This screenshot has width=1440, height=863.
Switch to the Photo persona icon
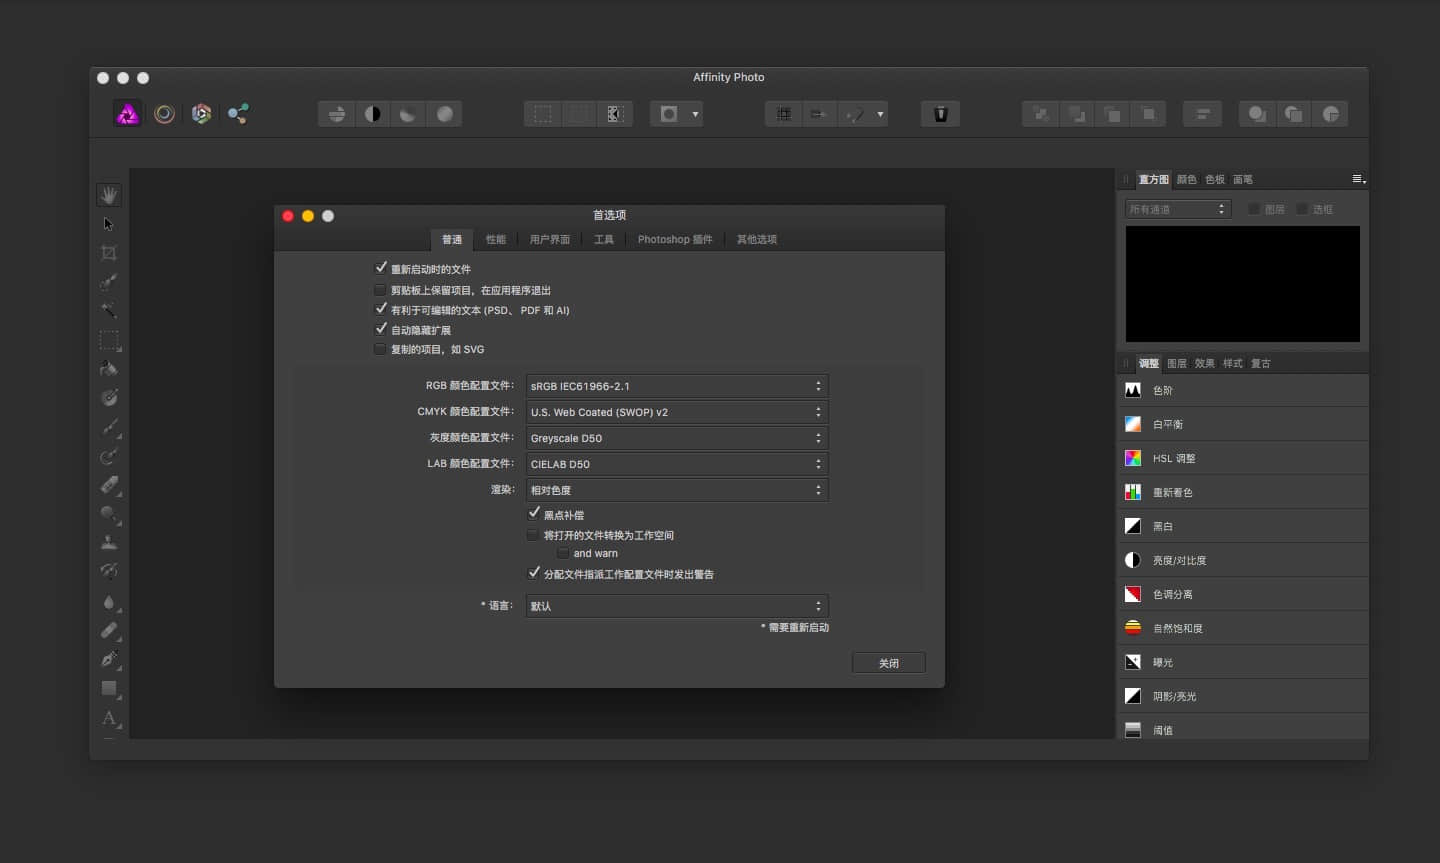point(128,114)
